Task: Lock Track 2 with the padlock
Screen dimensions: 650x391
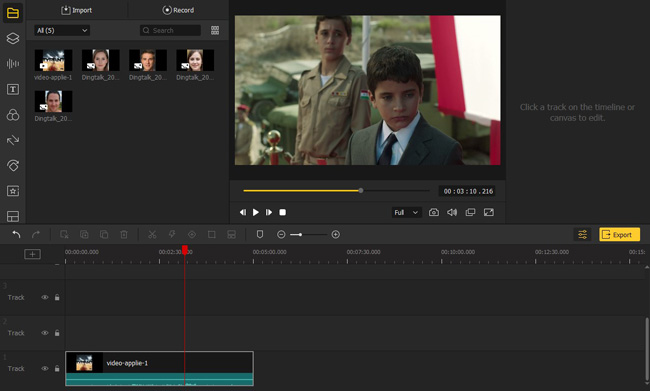Action: [57, 333]
